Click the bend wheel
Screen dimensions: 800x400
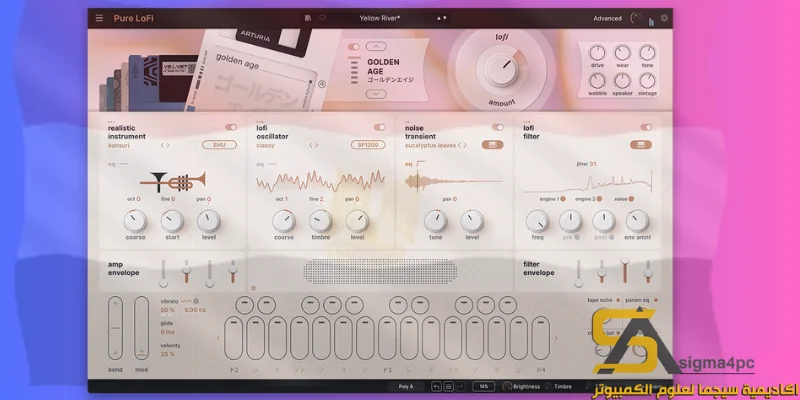coord(115,328)
